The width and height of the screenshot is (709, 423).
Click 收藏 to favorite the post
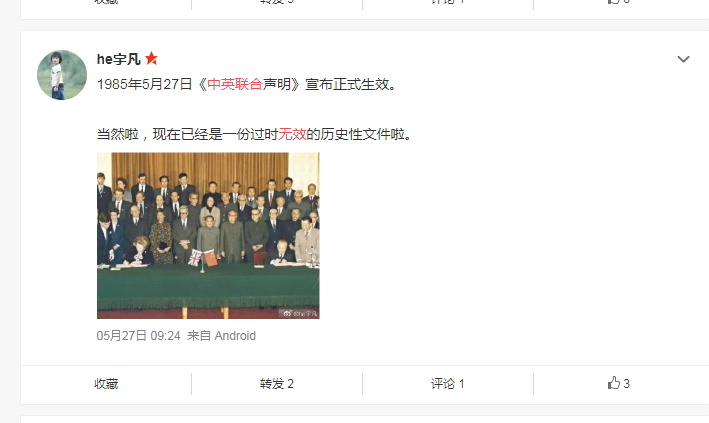coord(106,384)
